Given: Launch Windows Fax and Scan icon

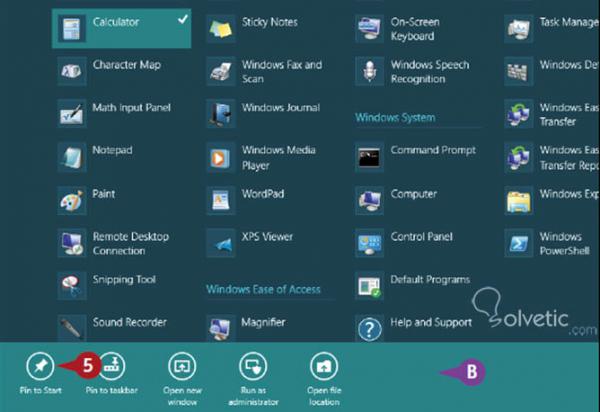Looking at the screenshot, I should tap(221, 71).
